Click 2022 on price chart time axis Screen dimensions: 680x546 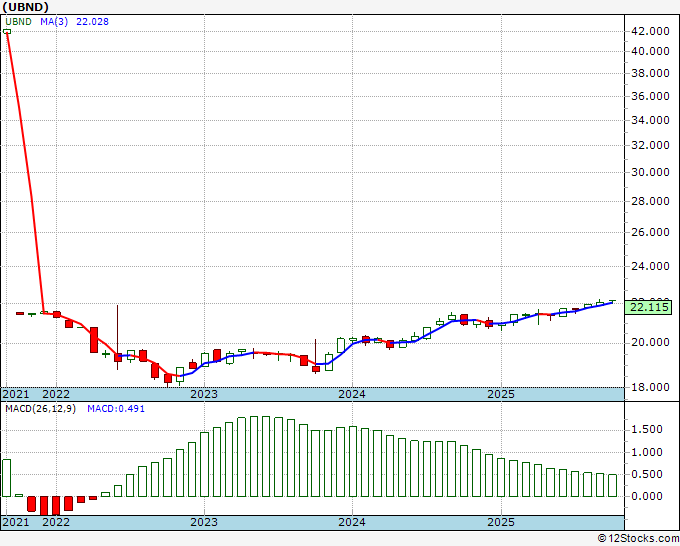56,394
